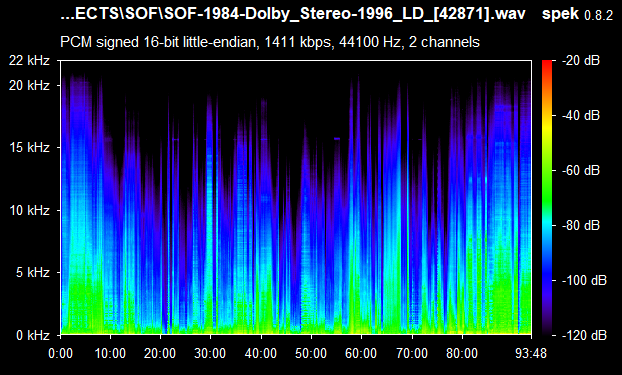622x375 pixels.
Task: Click the -120 dB scale label
Action: click(584, 335)
